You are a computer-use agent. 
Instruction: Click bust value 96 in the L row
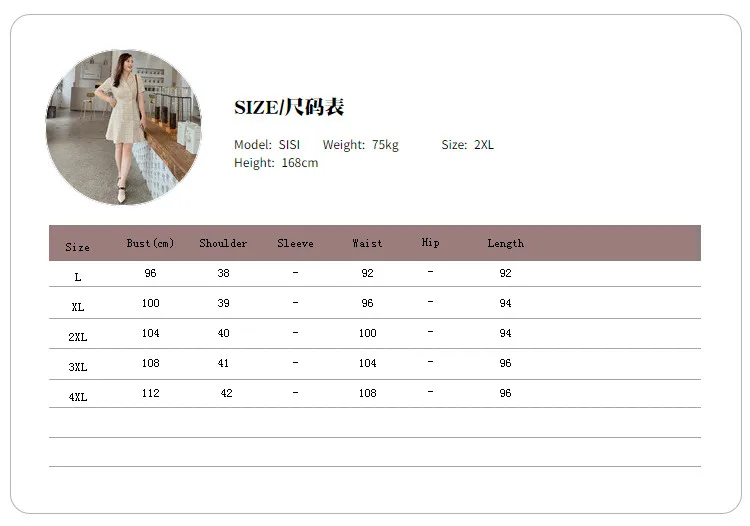[x=150, y=273]
